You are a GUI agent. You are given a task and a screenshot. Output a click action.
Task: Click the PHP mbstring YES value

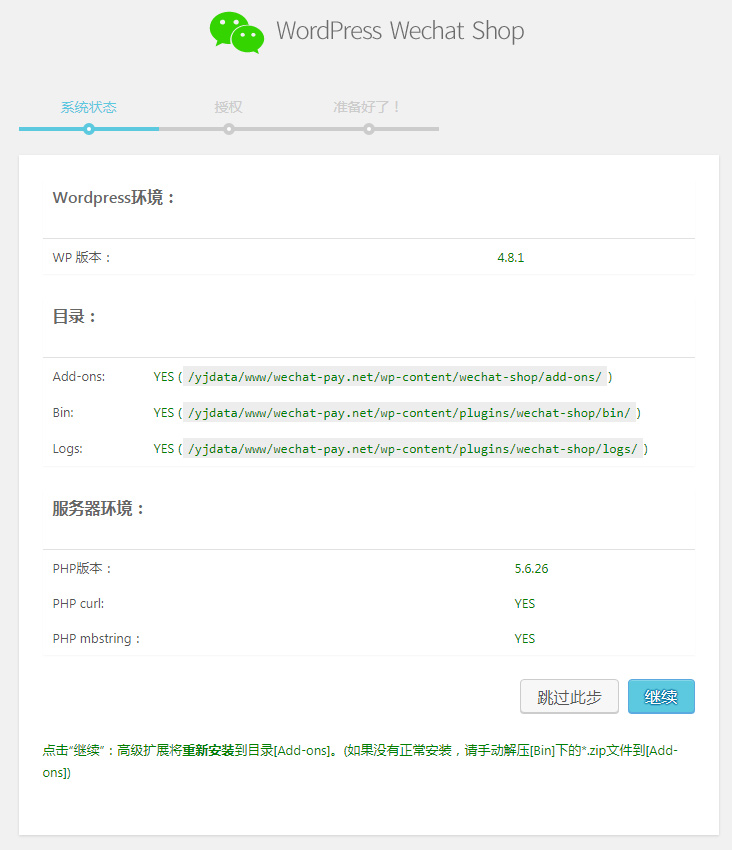pos(524,639)
